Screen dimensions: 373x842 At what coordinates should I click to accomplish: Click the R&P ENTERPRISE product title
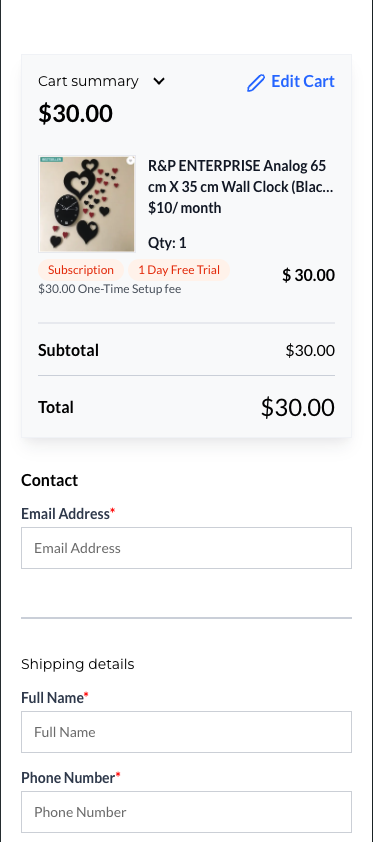point(240,177)
